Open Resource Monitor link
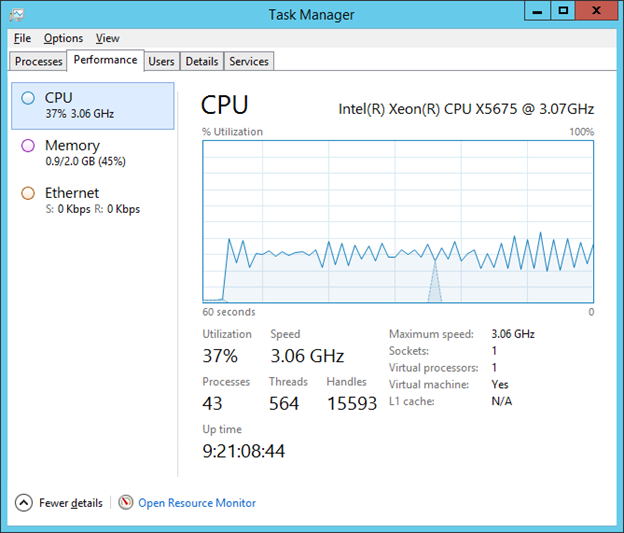The width and height of the screenshot is (624, 533). pos(197,503)
